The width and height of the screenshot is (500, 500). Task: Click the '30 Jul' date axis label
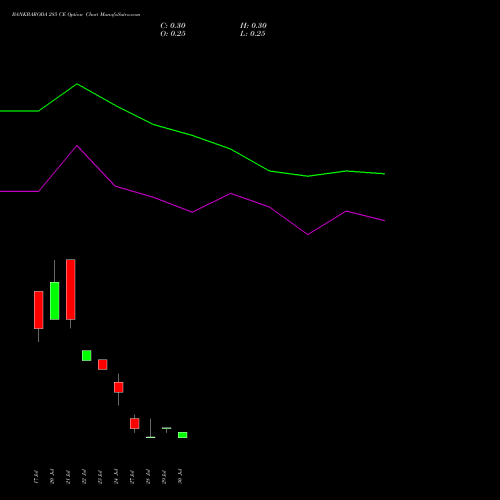click(x=180, y=477)
